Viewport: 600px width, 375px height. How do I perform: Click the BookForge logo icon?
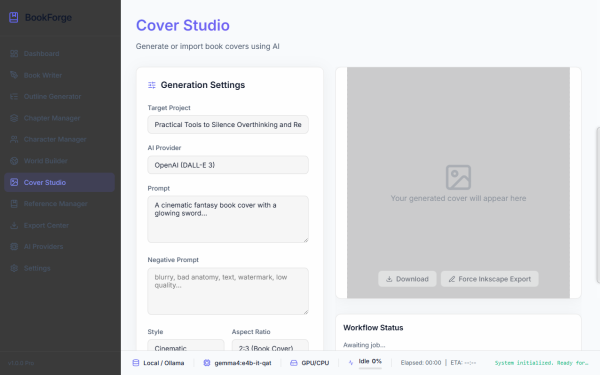(14, 17)
